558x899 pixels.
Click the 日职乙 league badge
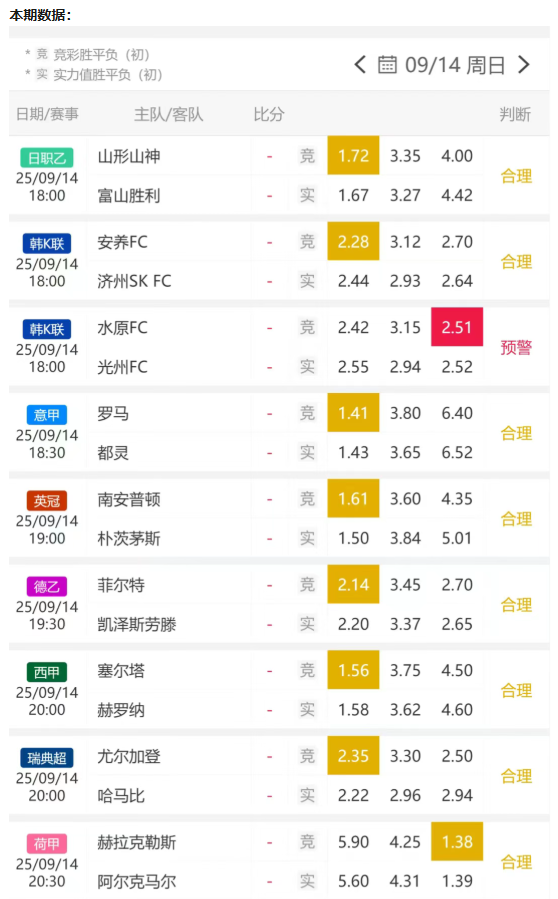coord(46,158)
